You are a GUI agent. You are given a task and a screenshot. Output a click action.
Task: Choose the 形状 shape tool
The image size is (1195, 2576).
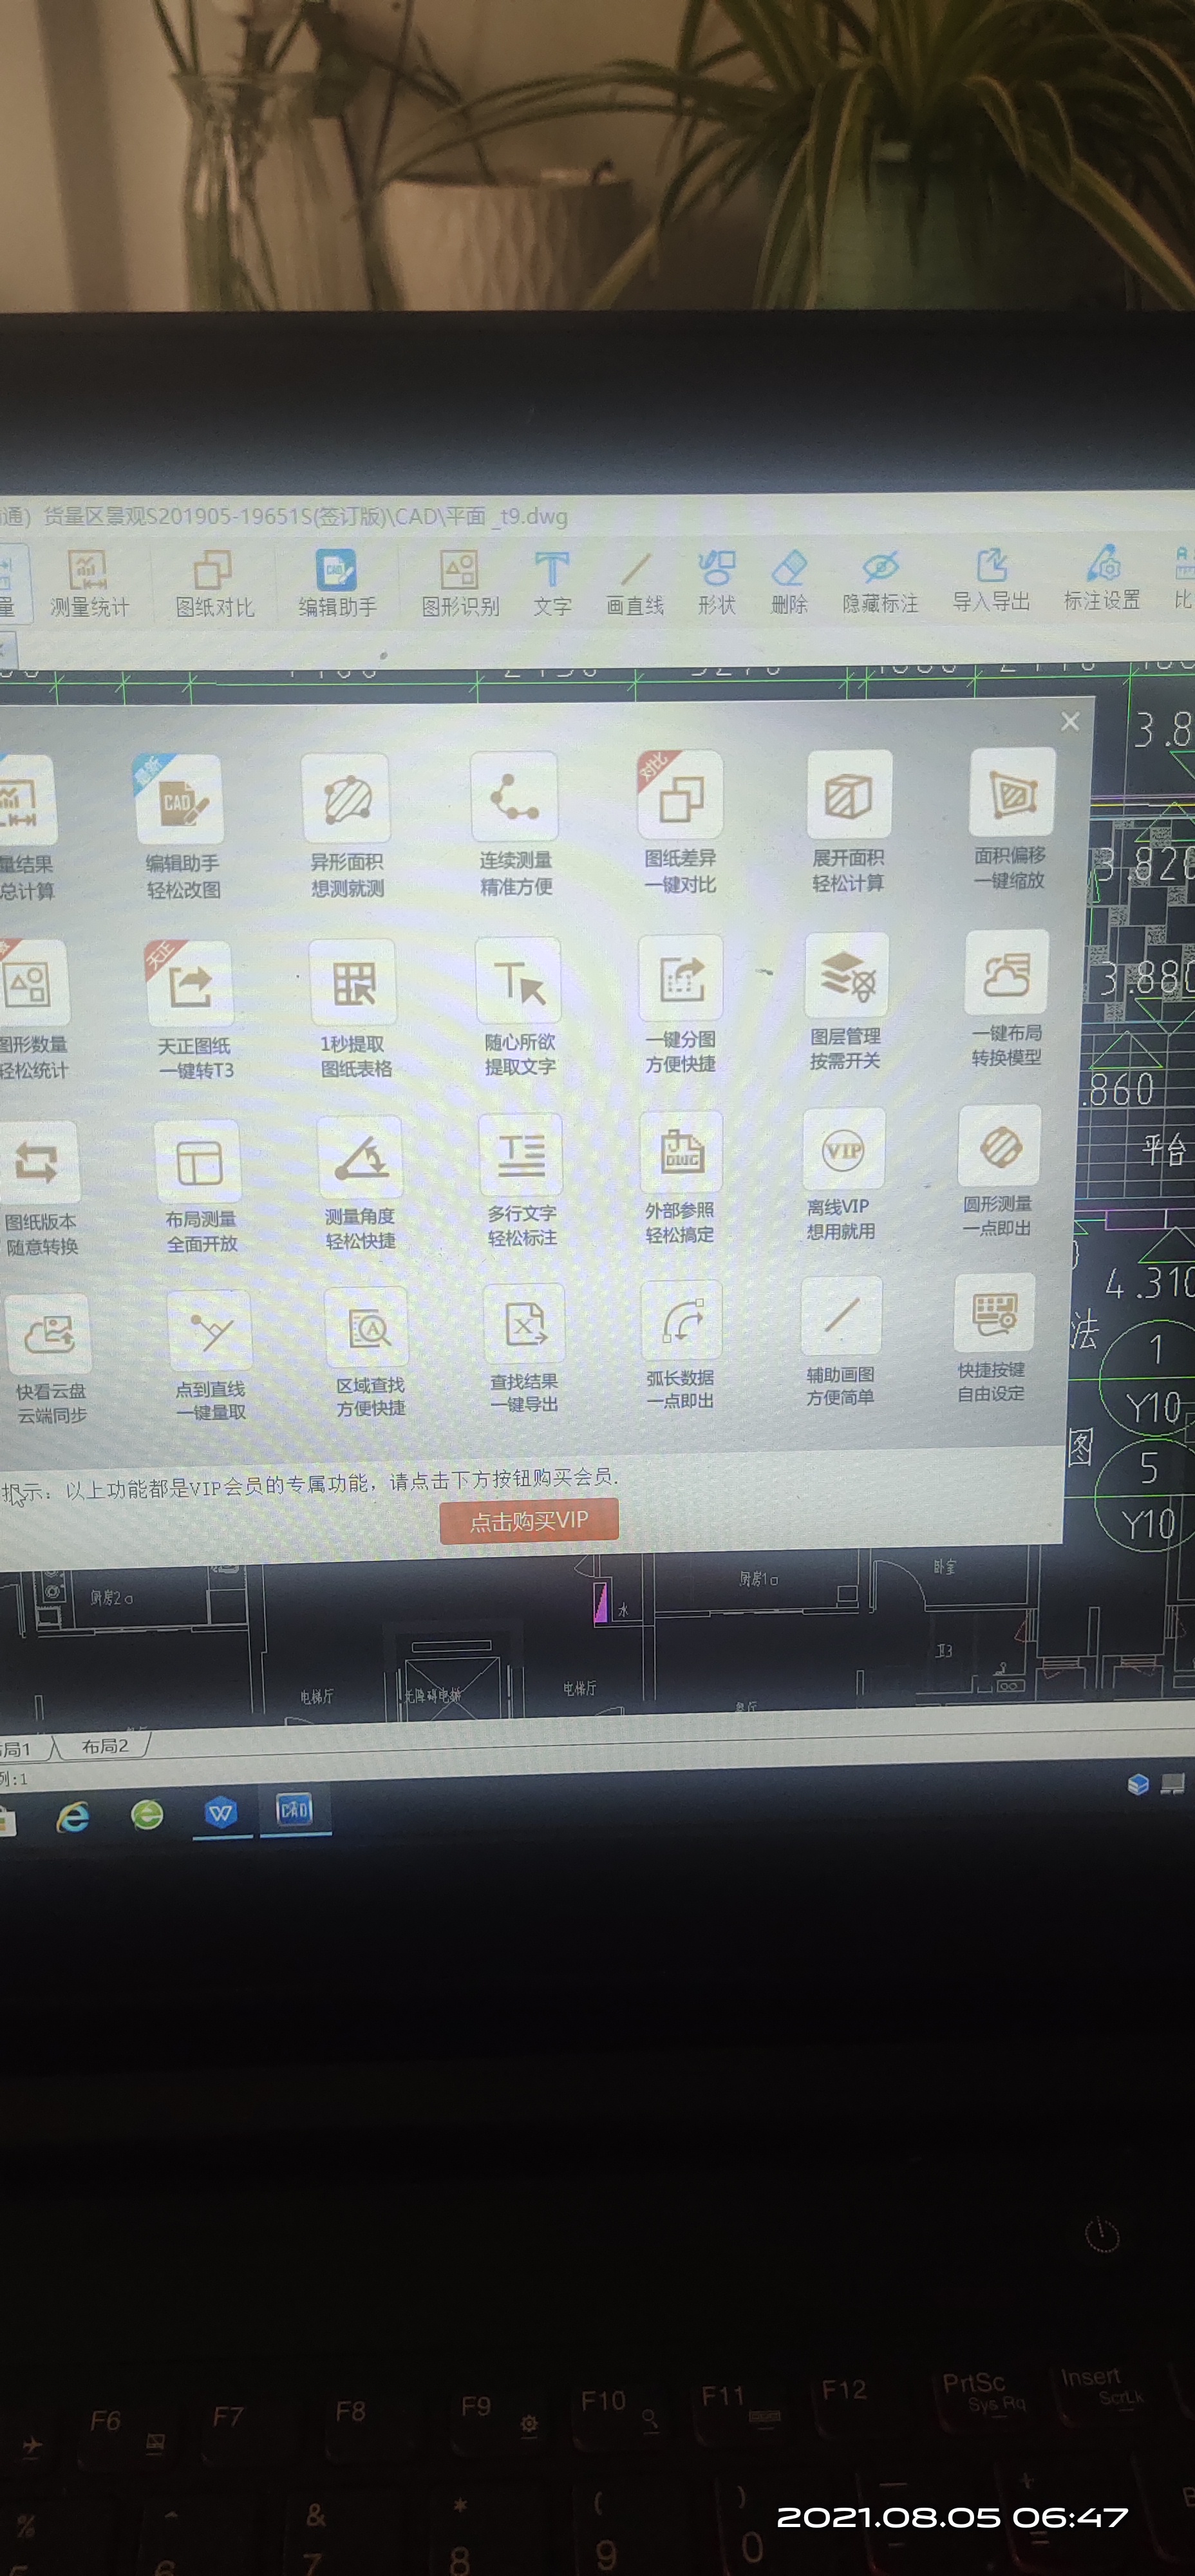coord(716,582)
